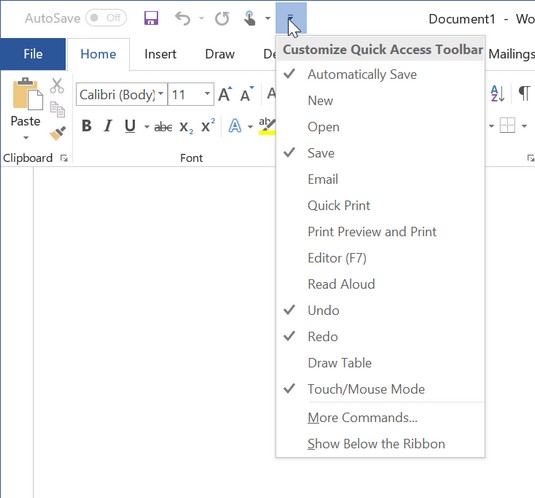Apply Superscript formatting
The height and width of the screenshot is (498, 535).
208,126
